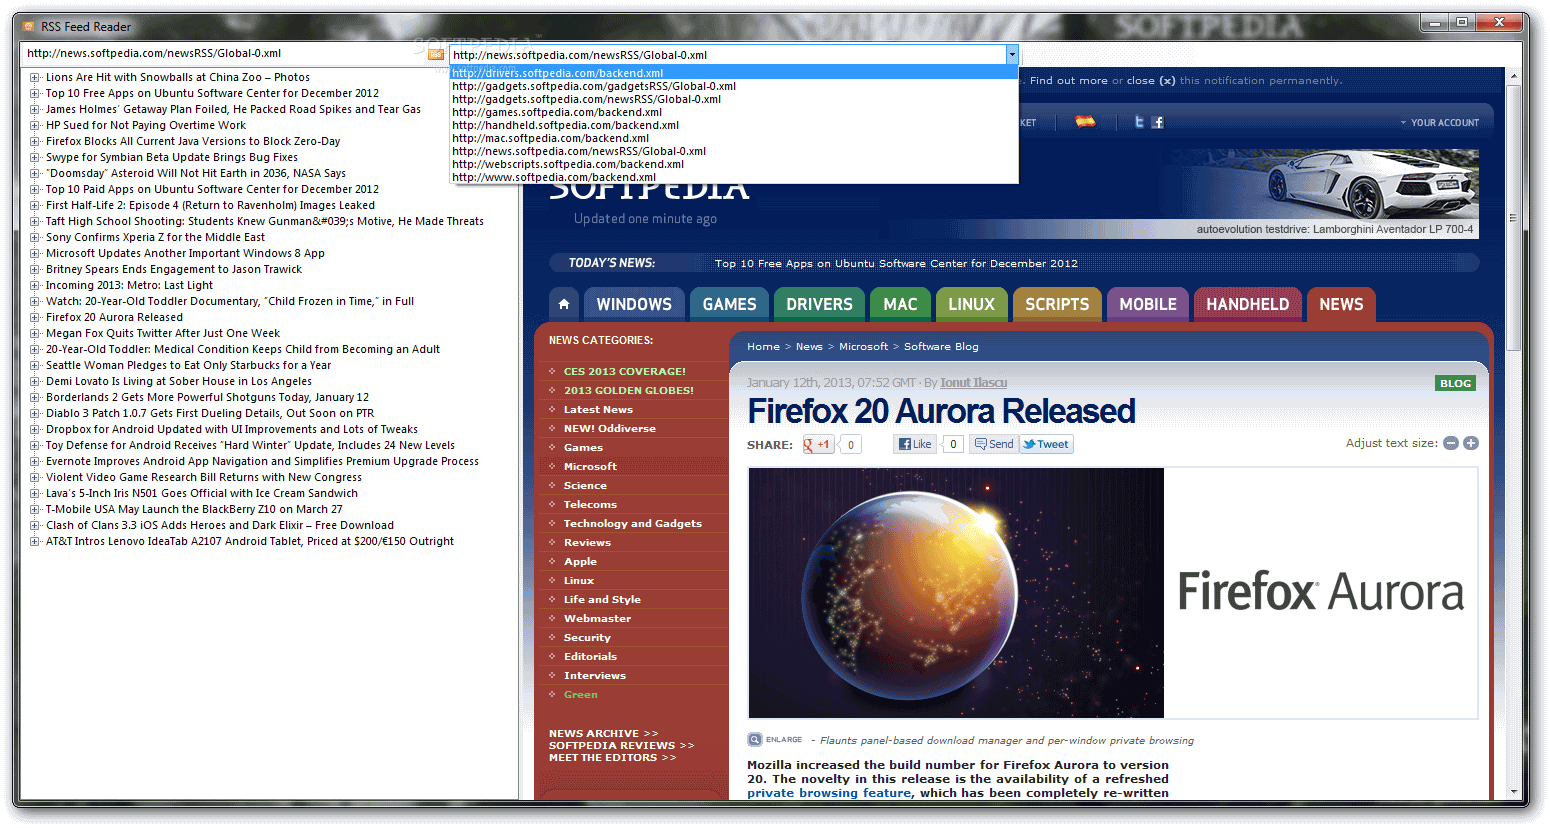Select 'Dropbox for Android Updated' feed row
Viewport: 1550px width, 828px height.
(x=231, y=429)
